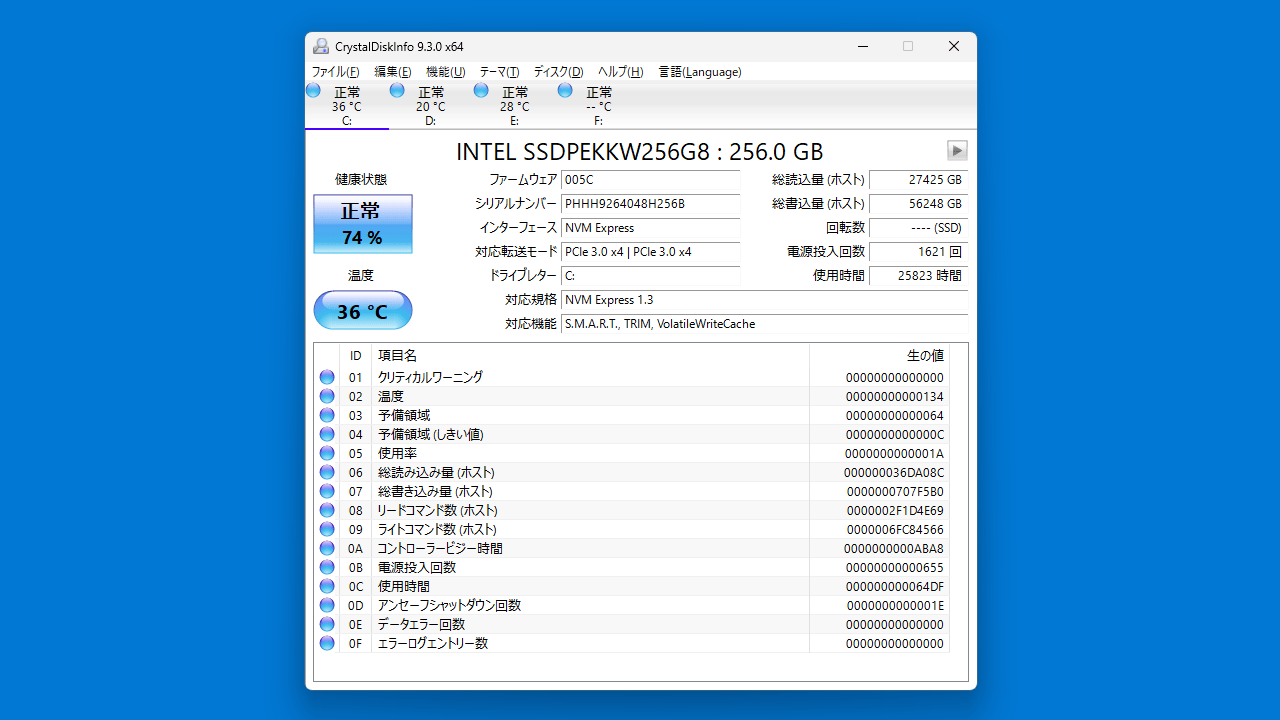Click raw value 0000000000000C

894,435
